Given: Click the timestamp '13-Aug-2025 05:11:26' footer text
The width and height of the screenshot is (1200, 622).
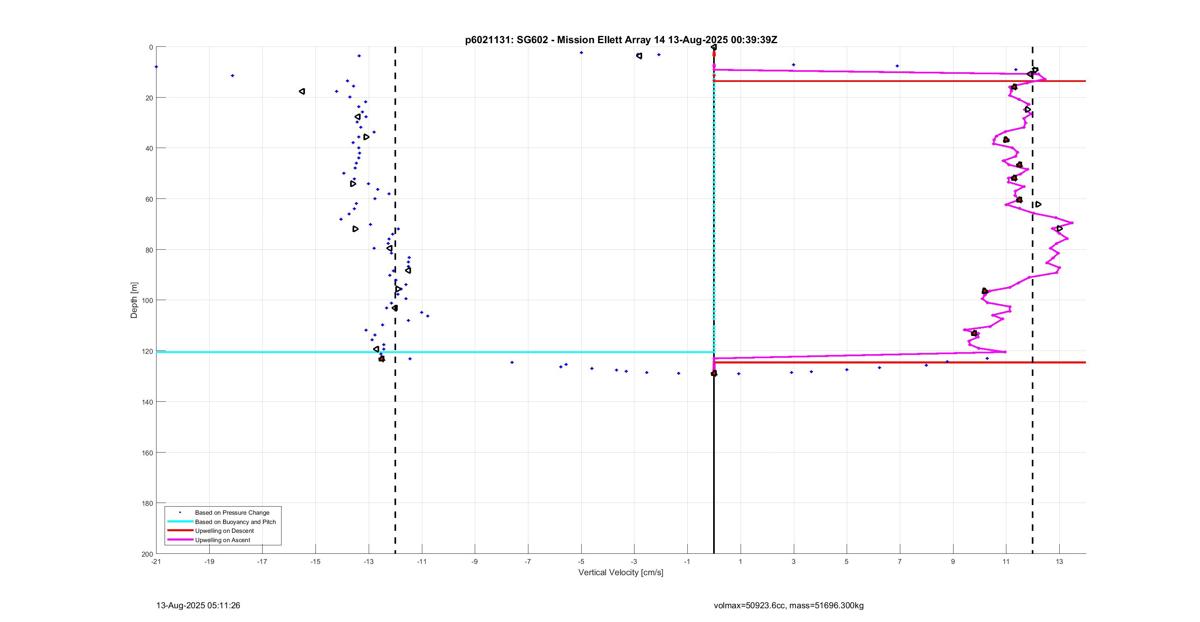Looking at the screenshot, I should tap(198, 605).
